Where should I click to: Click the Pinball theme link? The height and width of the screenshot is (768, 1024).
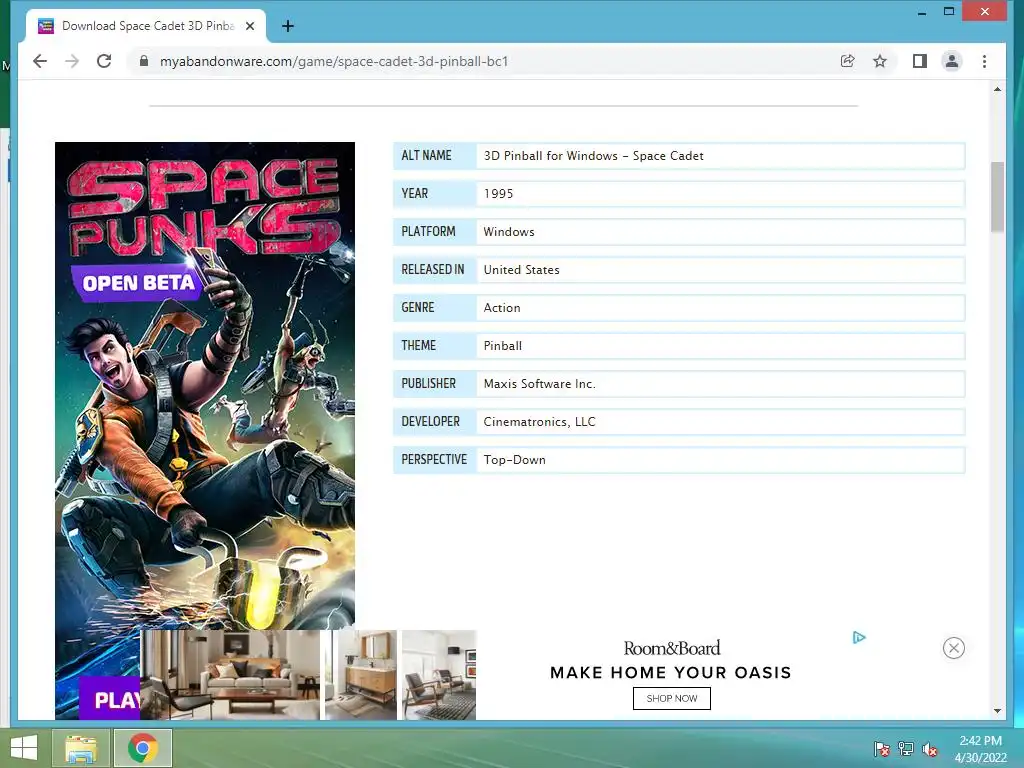pyautogui.click(x=502, y=345)
